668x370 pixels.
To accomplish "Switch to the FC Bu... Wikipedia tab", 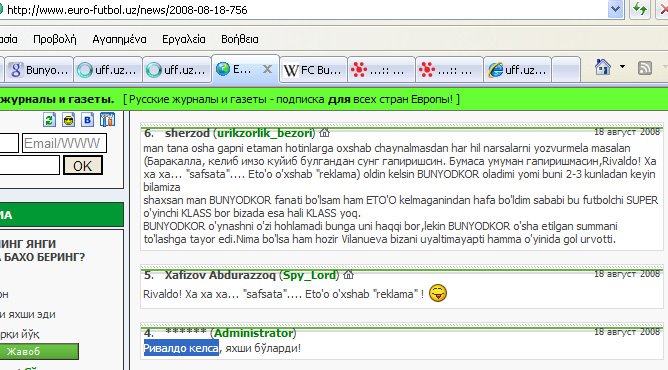I will (313, 69).
